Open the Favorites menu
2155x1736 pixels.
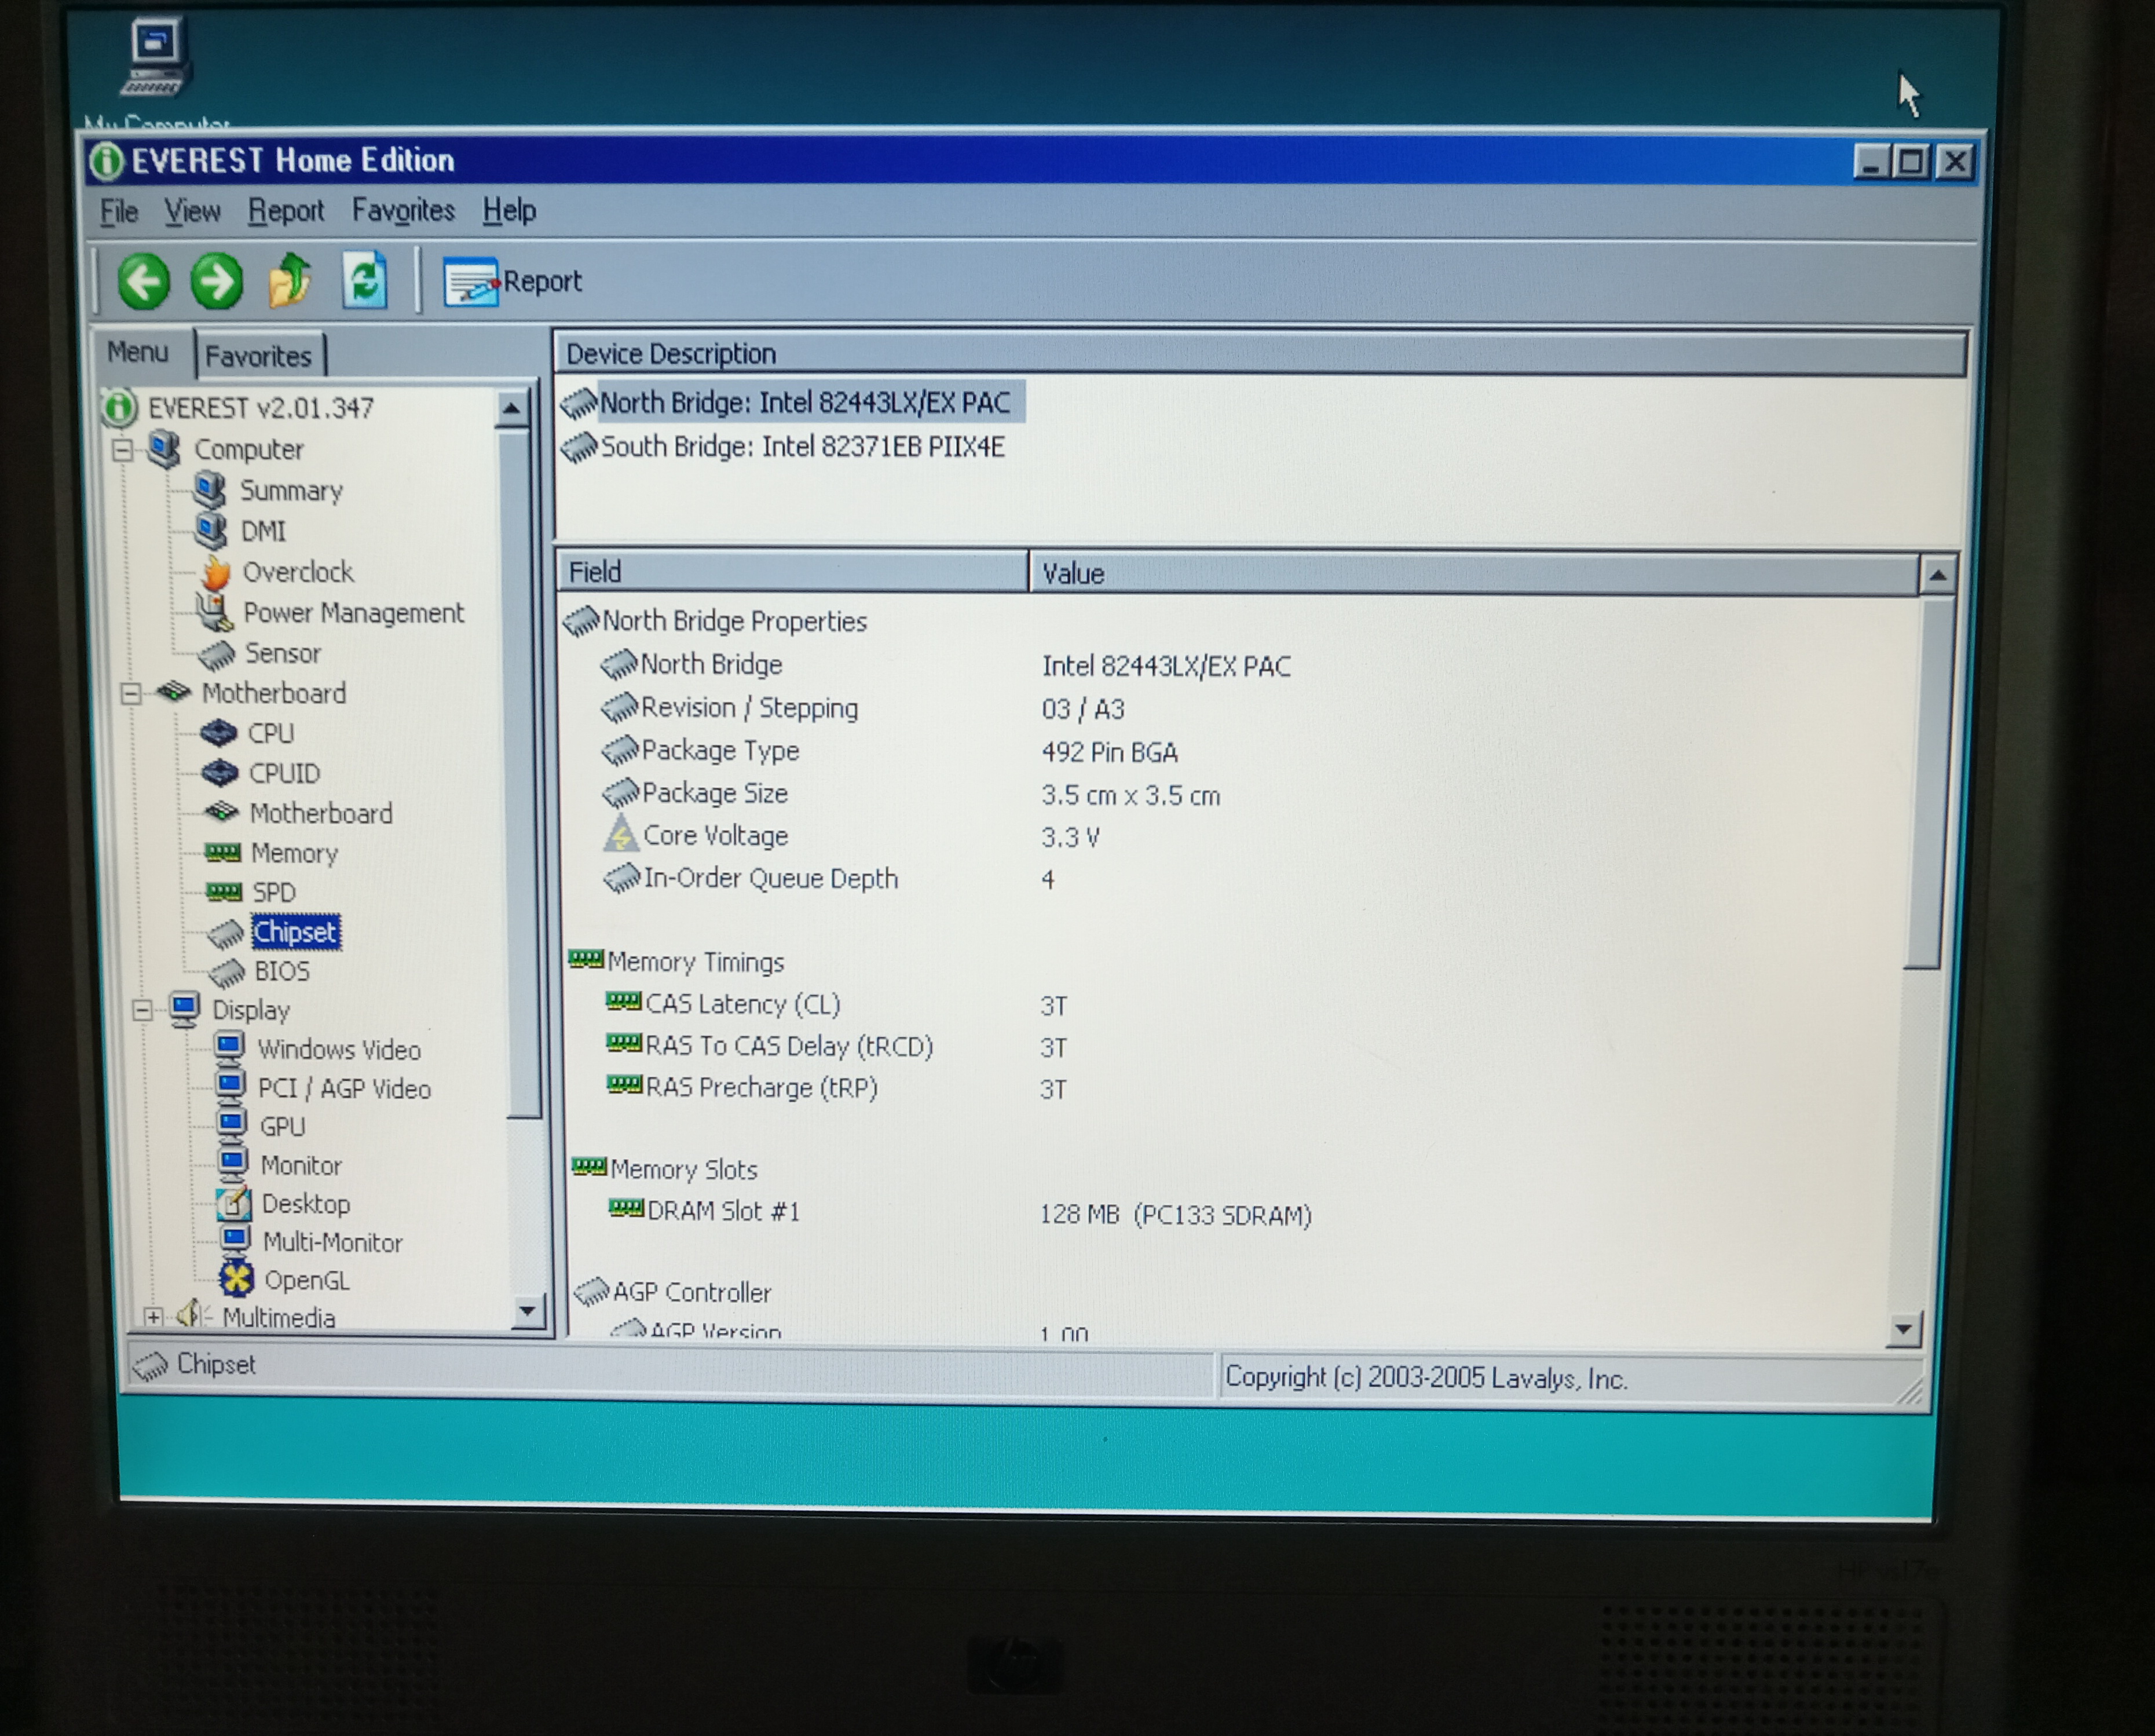[403, 211]
